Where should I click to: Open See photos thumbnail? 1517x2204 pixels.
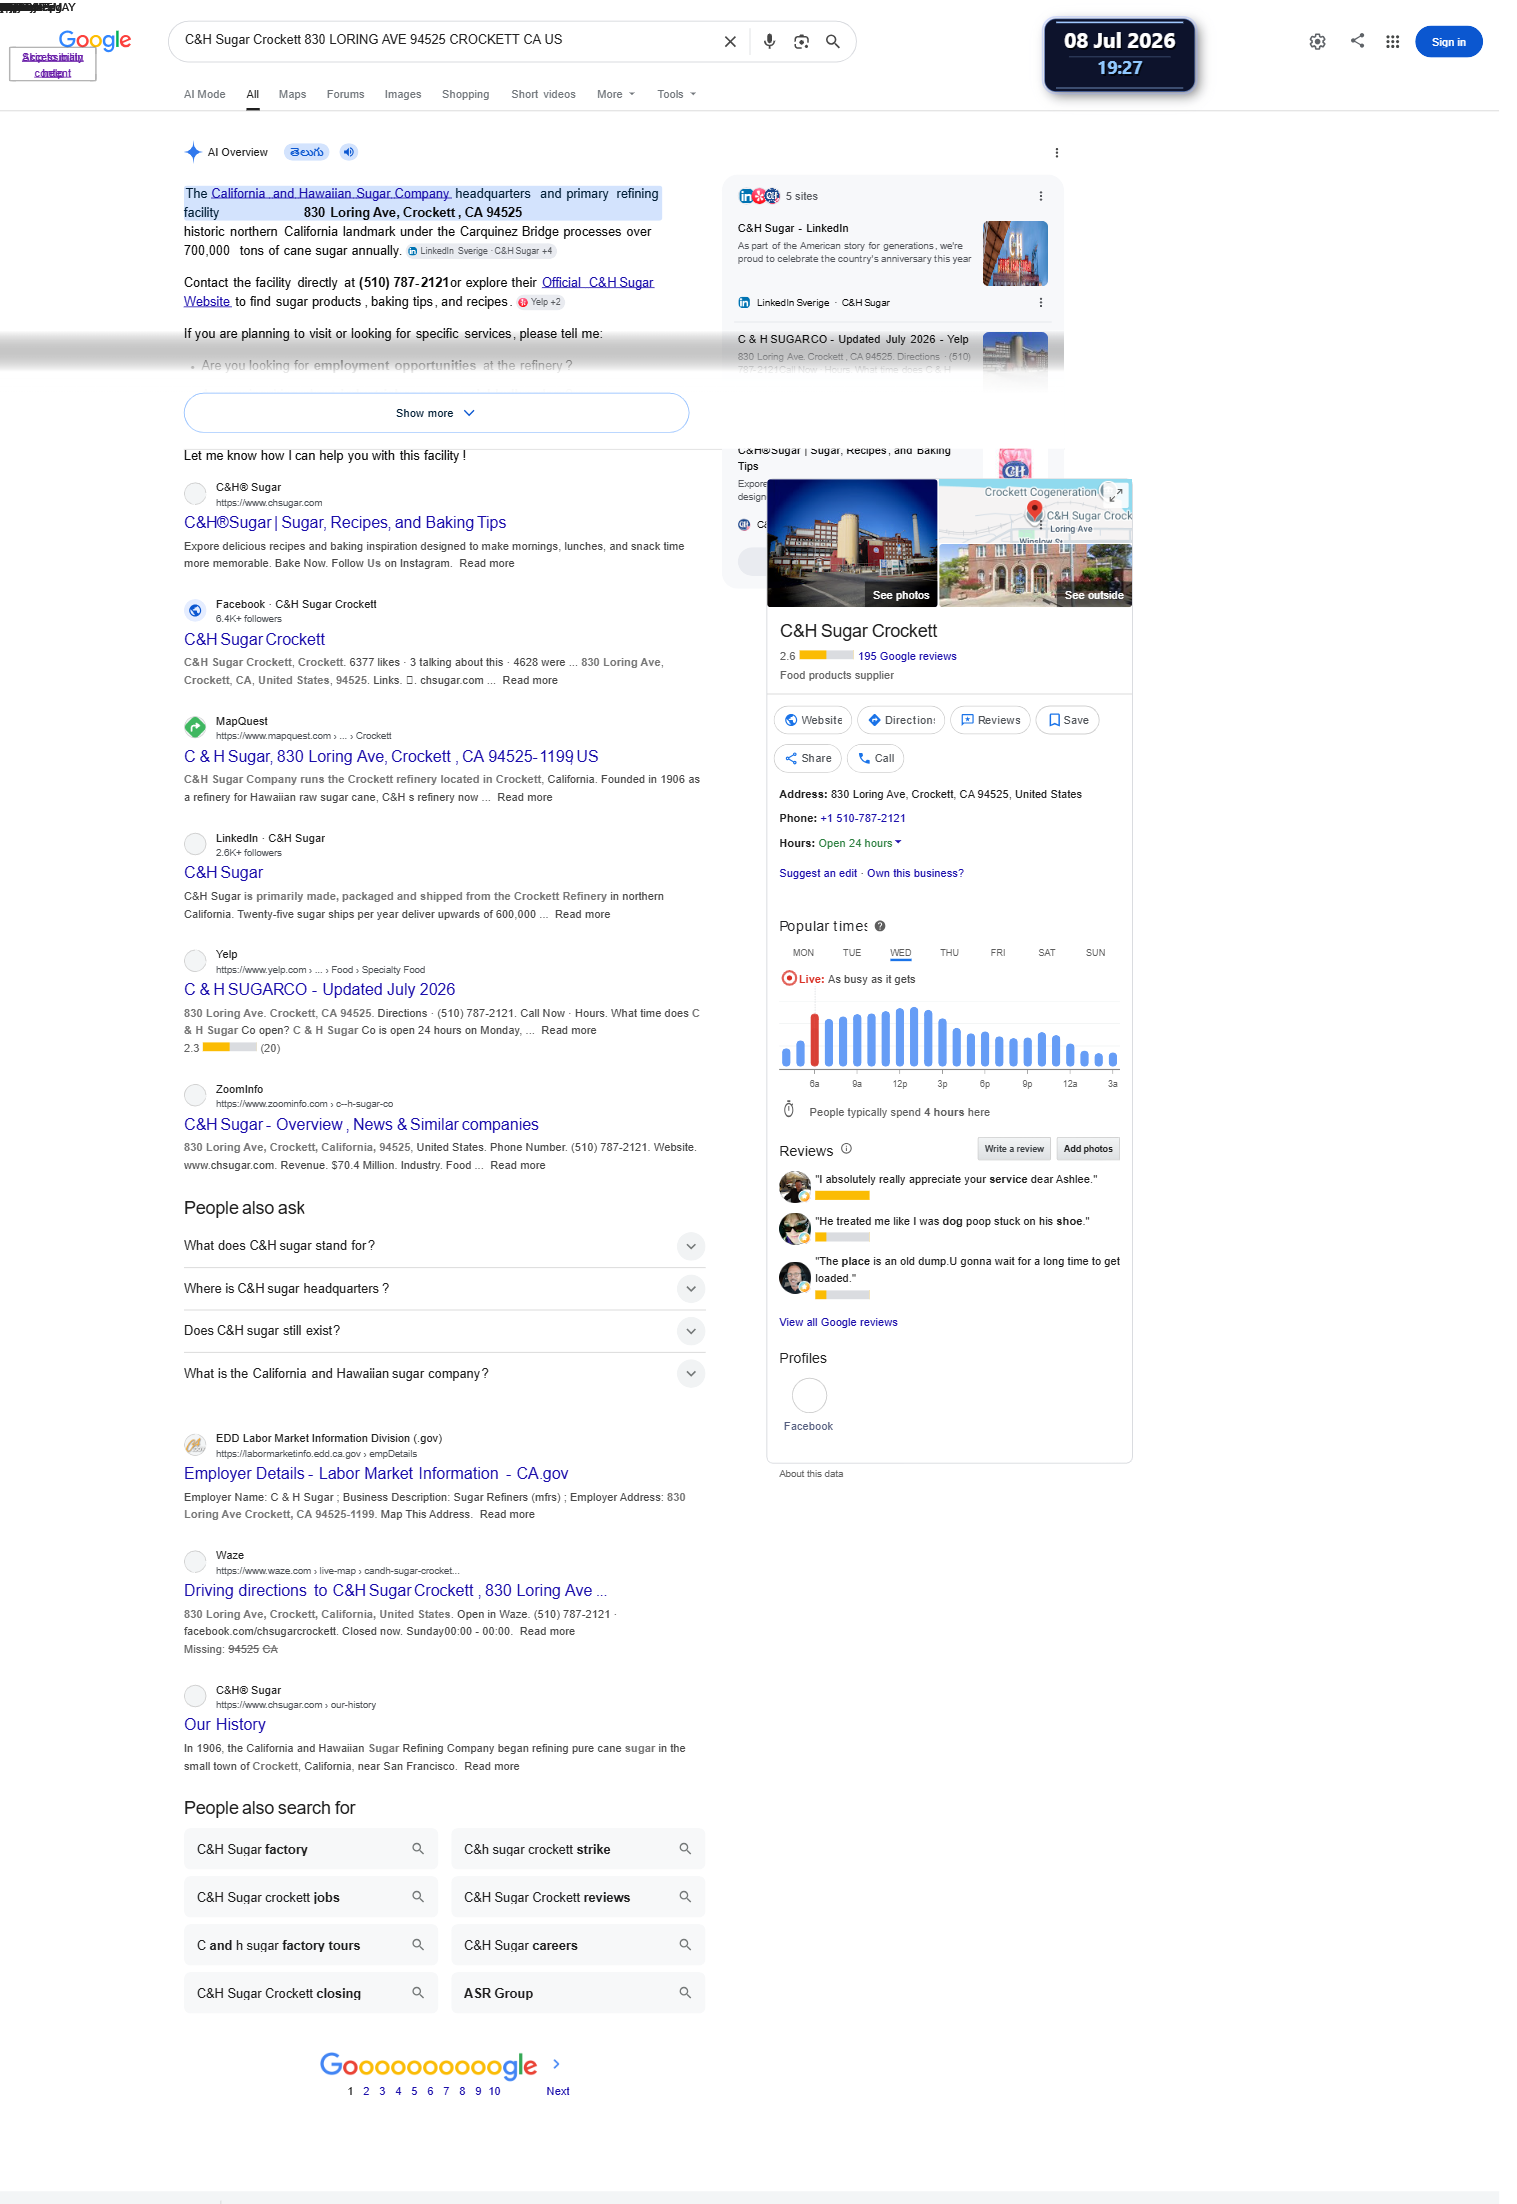pos(852,543)
